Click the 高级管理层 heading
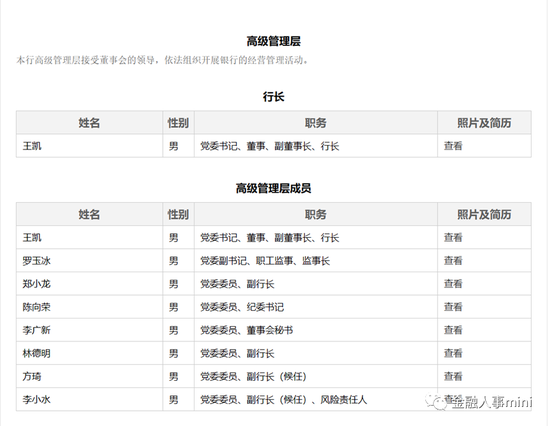This screenshot has height=426, width=550. point(273,41)
